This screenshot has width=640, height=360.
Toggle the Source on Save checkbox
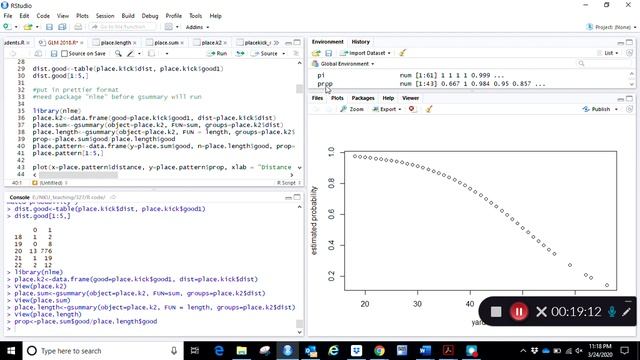[64, 53]
